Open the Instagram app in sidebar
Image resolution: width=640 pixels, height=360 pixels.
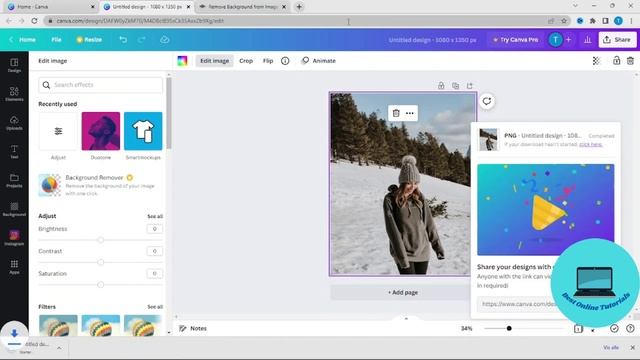[x=14, y=238]
